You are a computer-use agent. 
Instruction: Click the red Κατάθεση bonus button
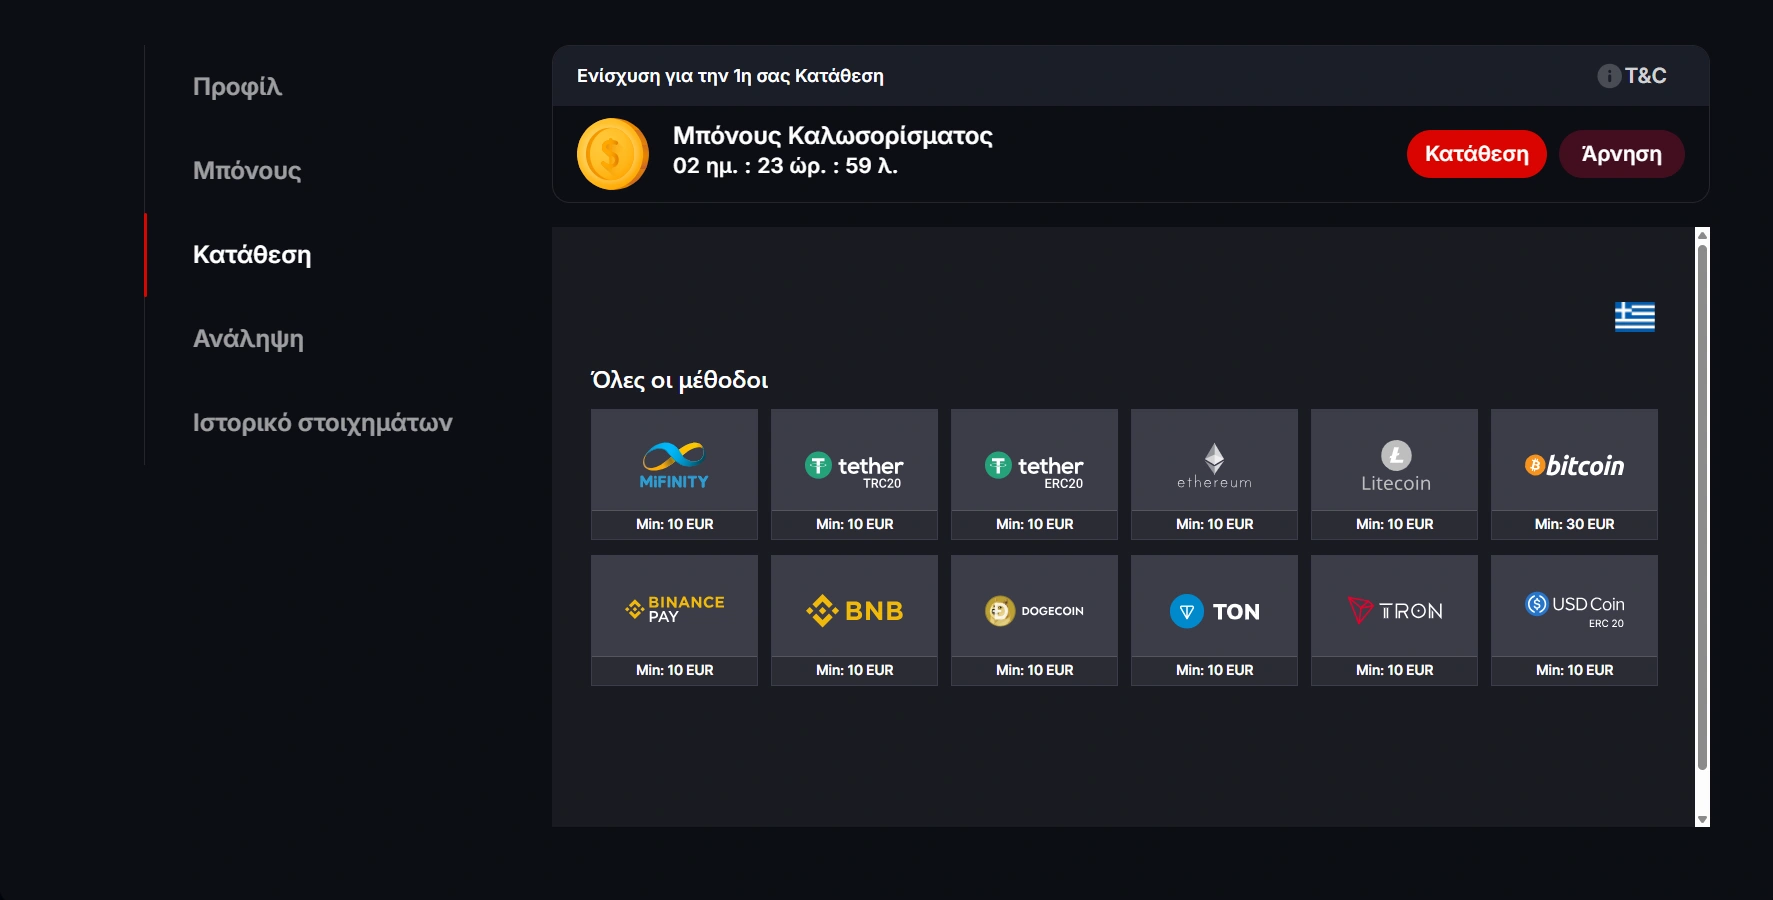click(1477, 154)
